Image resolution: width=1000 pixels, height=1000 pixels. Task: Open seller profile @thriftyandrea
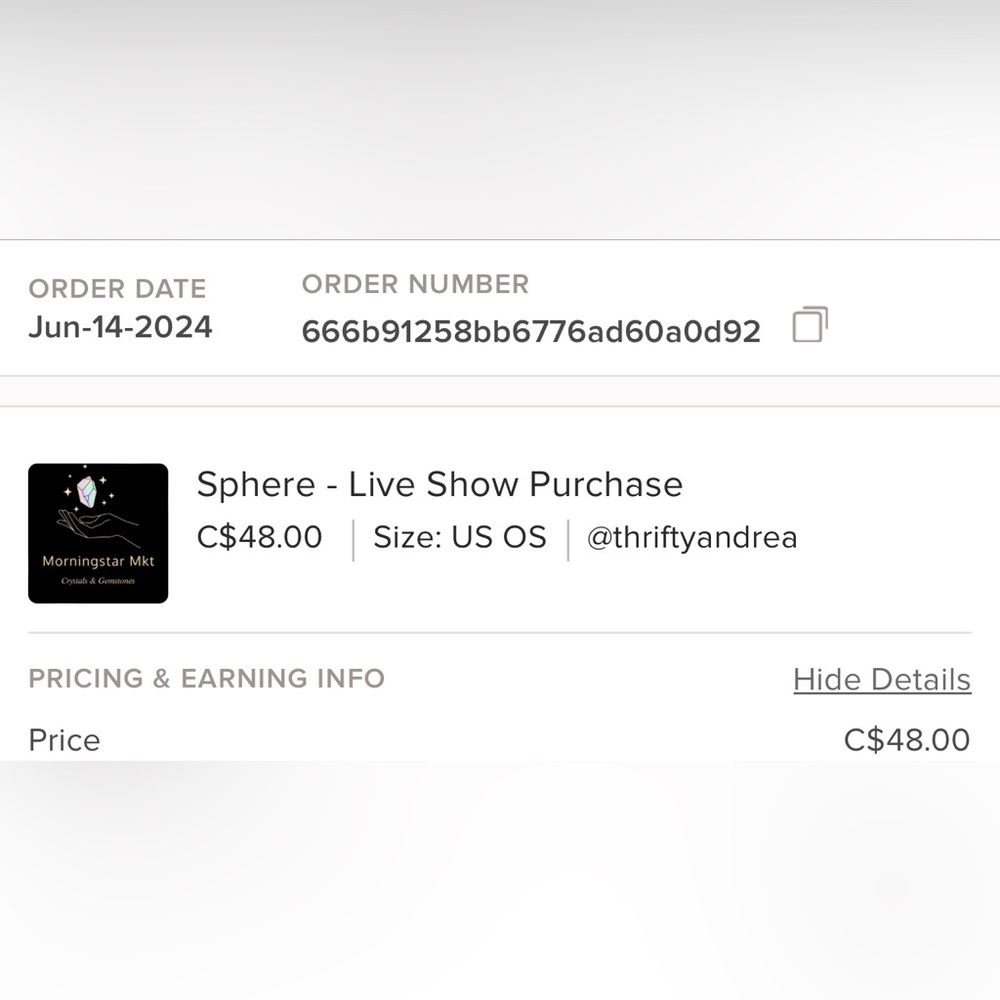point(692,538)
